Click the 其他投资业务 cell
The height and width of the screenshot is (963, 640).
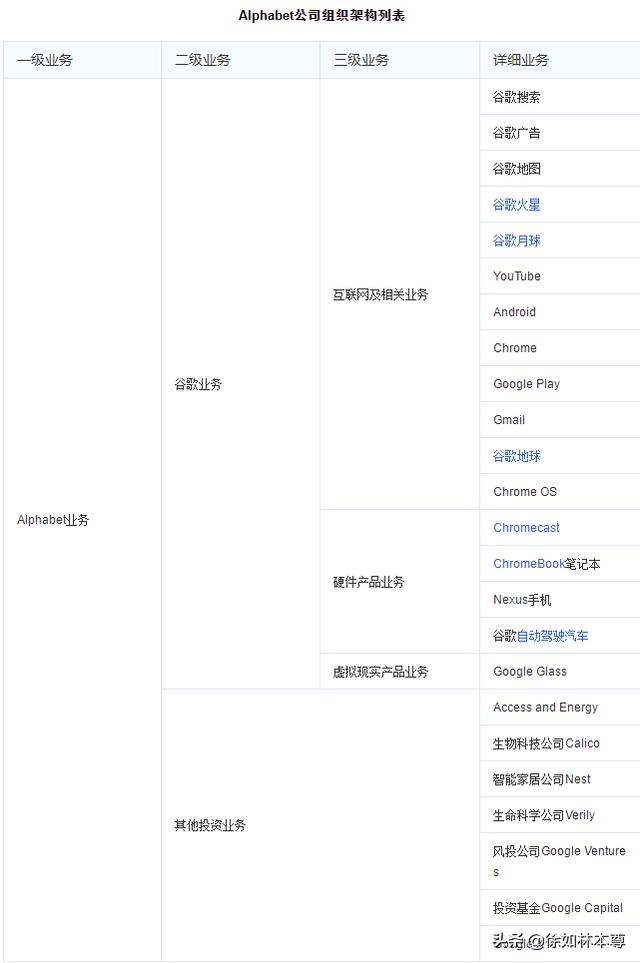point(320,825)
